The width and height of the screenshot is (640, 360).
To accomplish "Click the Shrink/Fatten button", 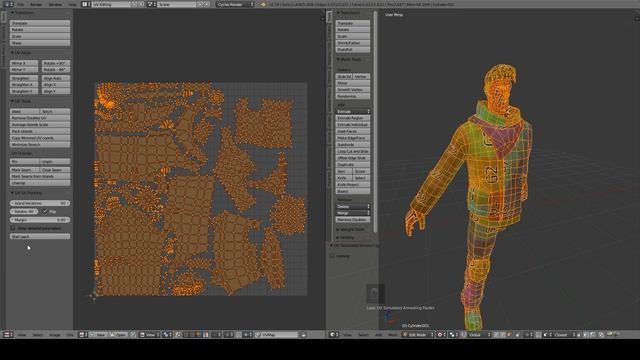I will (x=353, y=43).
